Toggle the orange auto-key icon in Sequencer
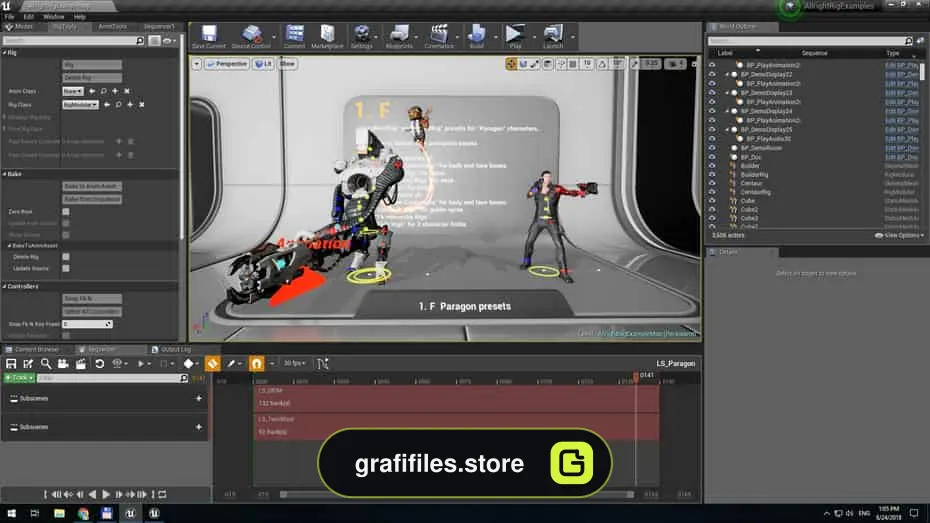Image resolution: width=930 pixels, height=523 pixels. 212,363
